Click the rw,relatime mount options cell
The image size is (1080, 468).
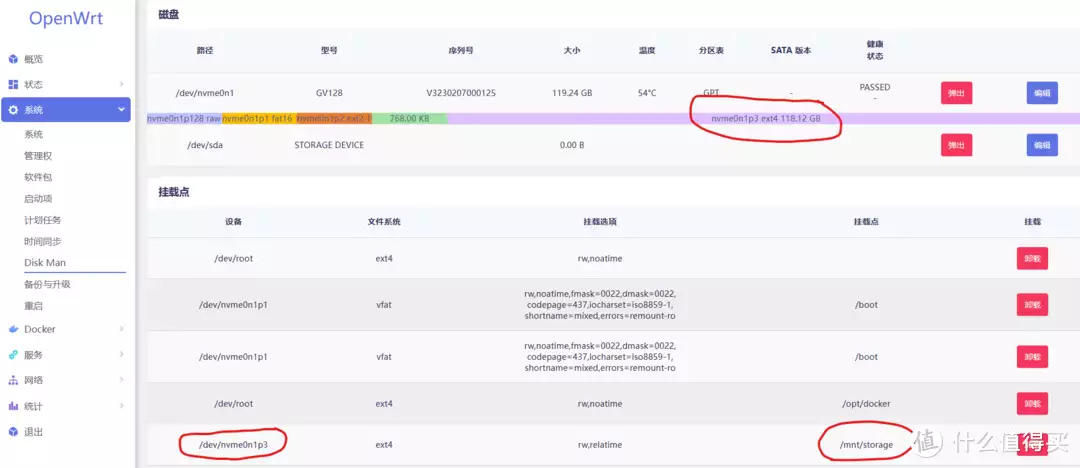pos(599,445)
